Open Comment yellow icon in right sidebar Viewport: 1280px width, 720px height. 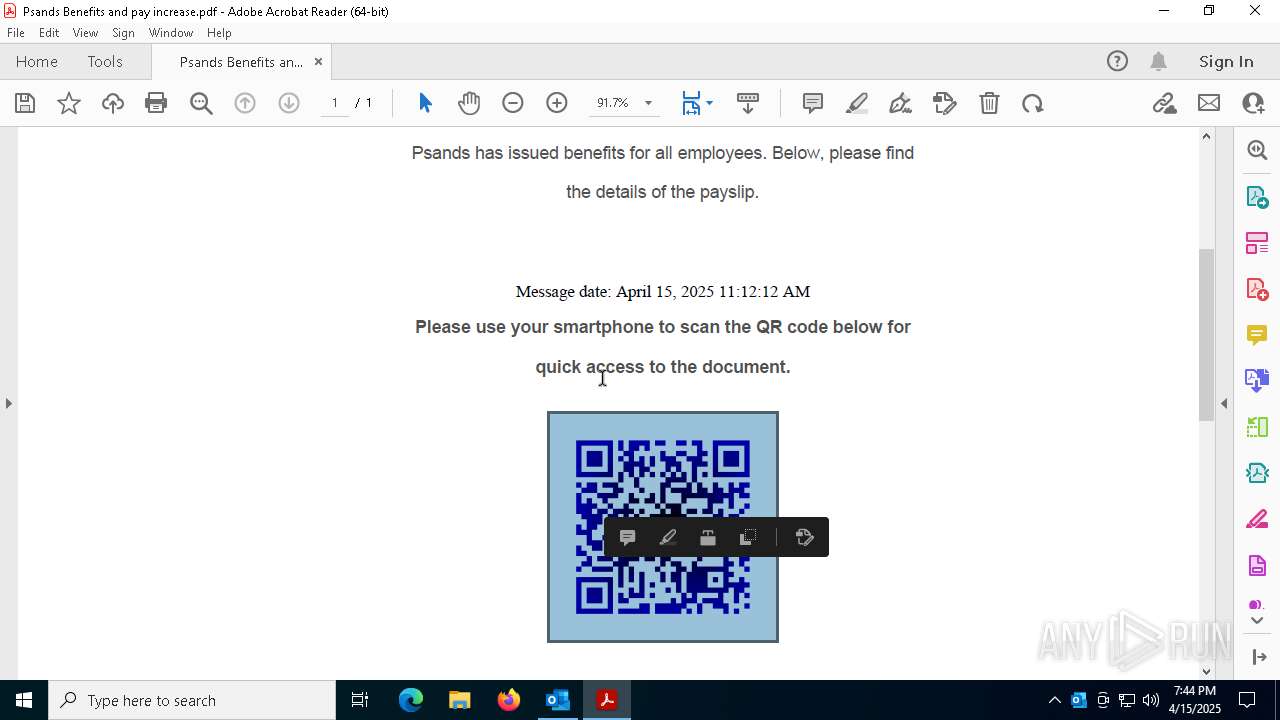1257,335
